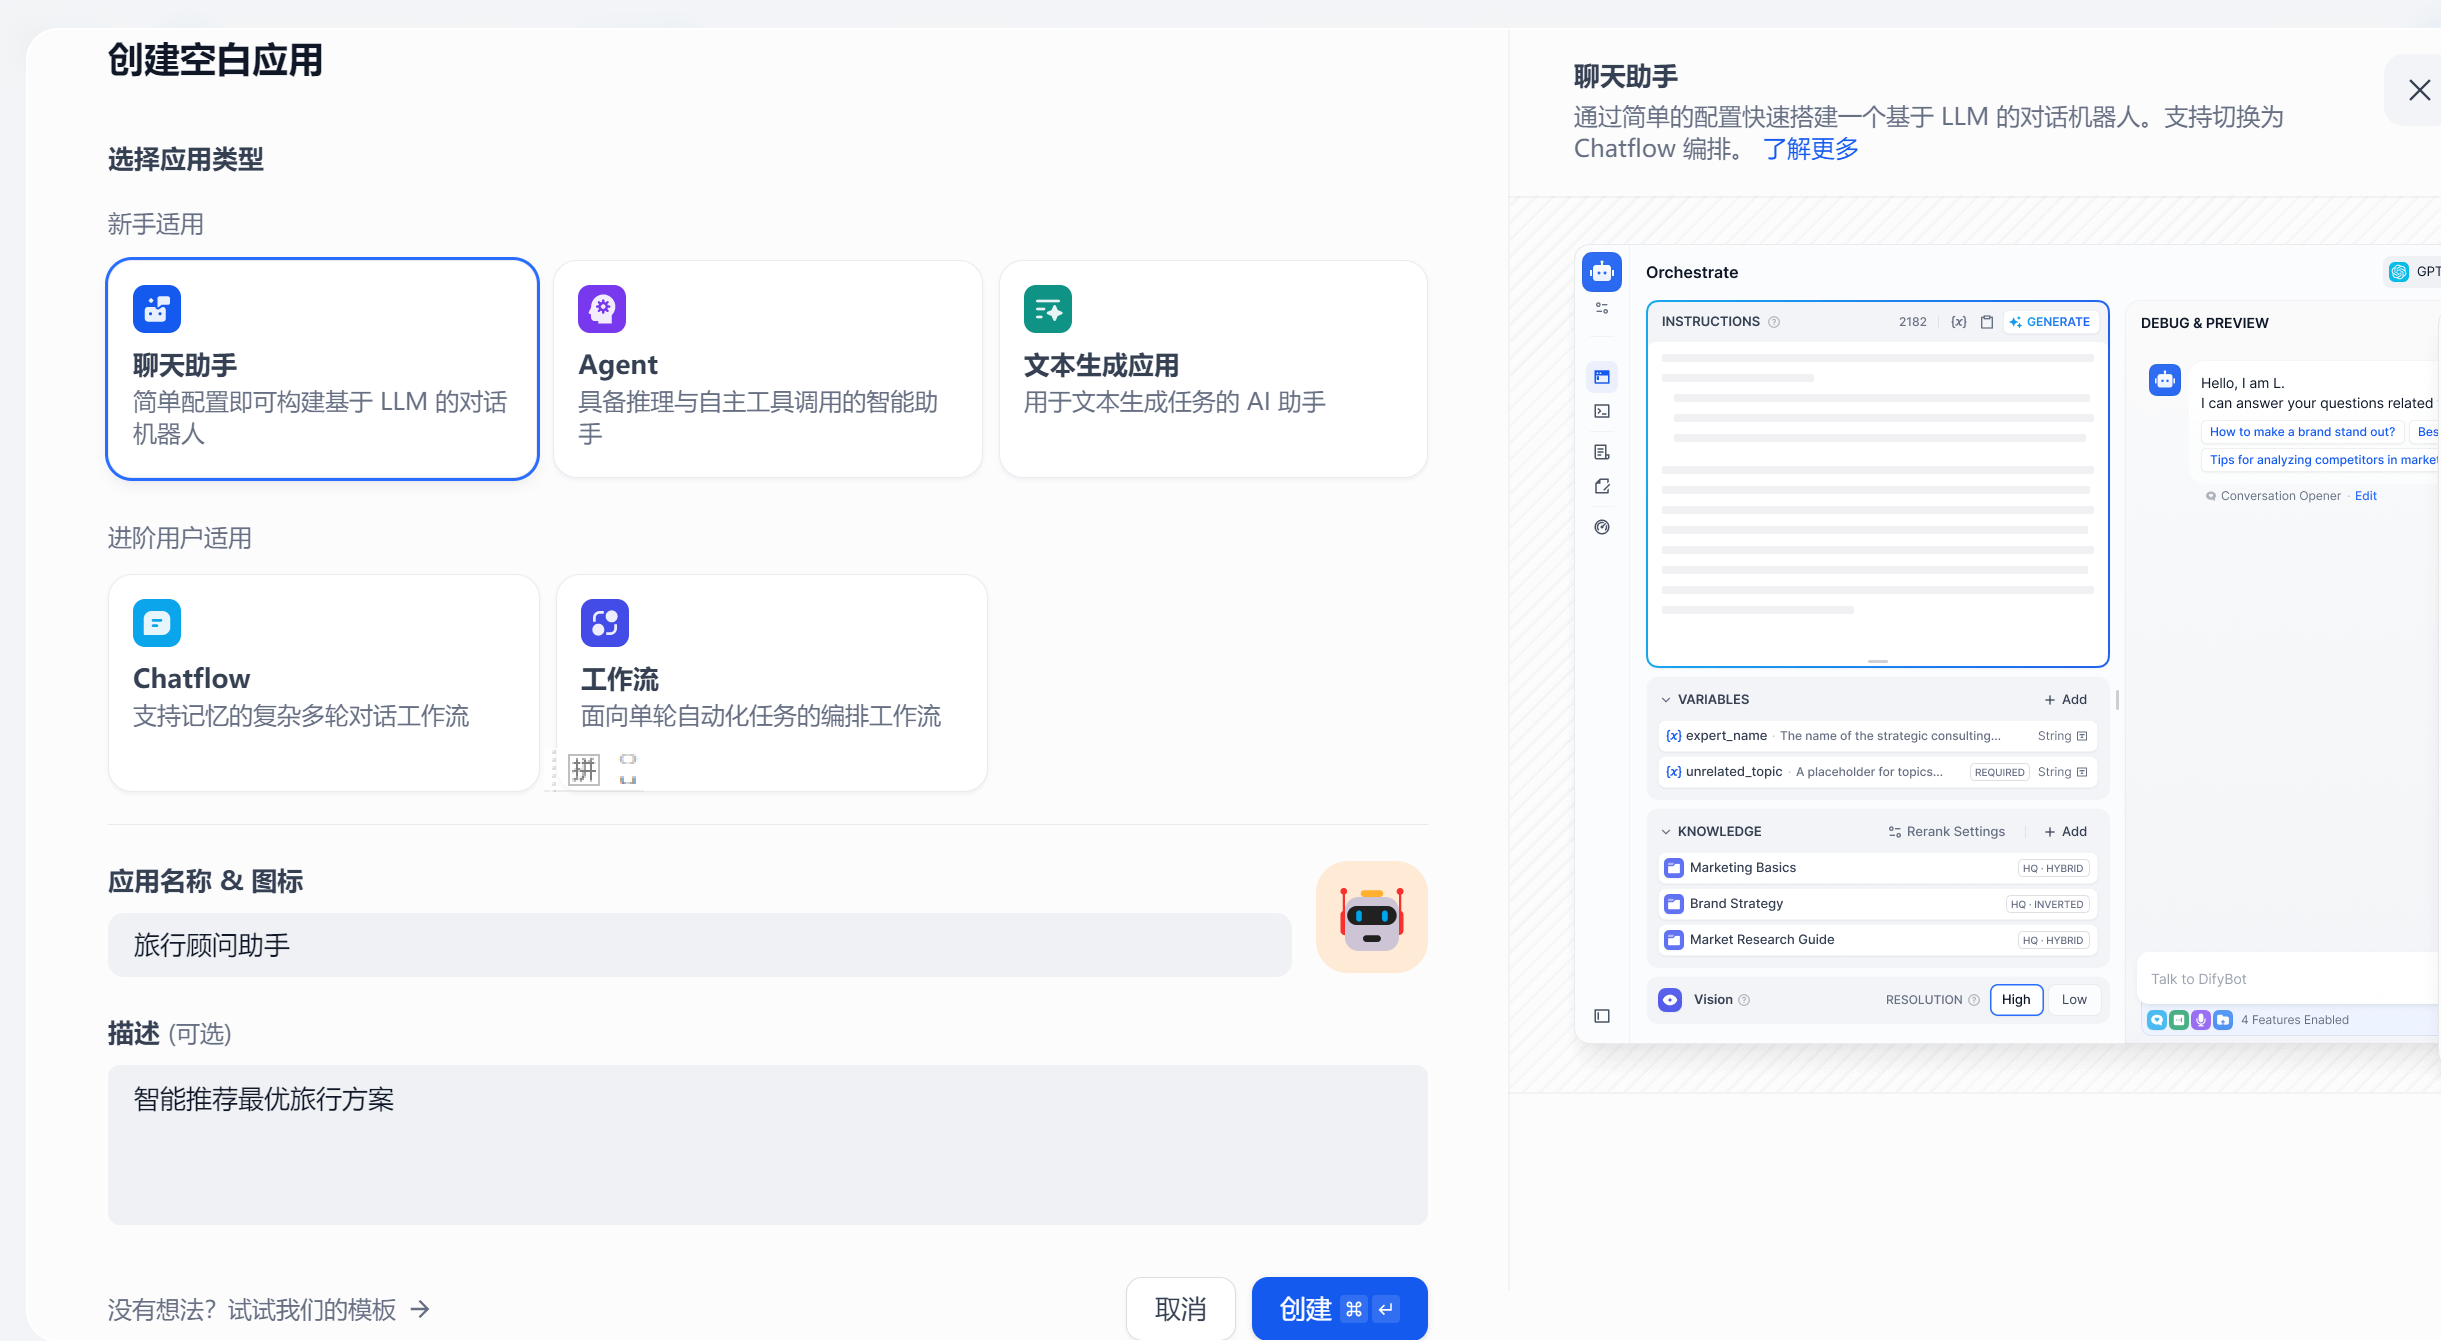Open the expert_name String type dropdown

tap(2062, 736)
